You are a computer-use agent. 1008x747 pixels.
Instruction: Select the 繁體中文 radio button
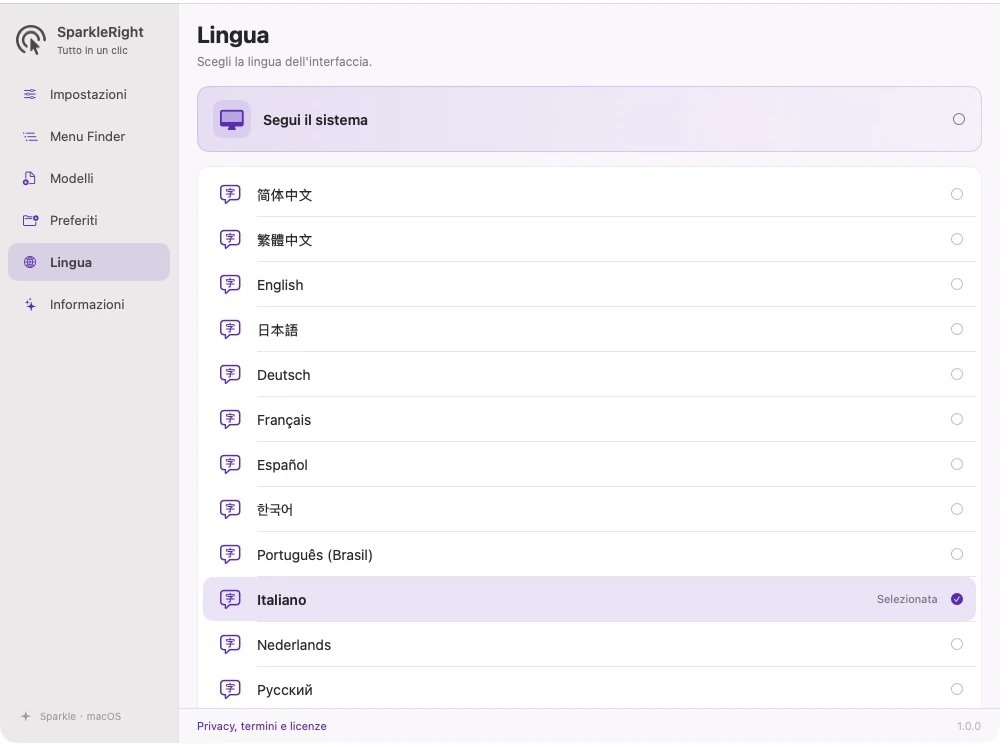click(957, 239)
